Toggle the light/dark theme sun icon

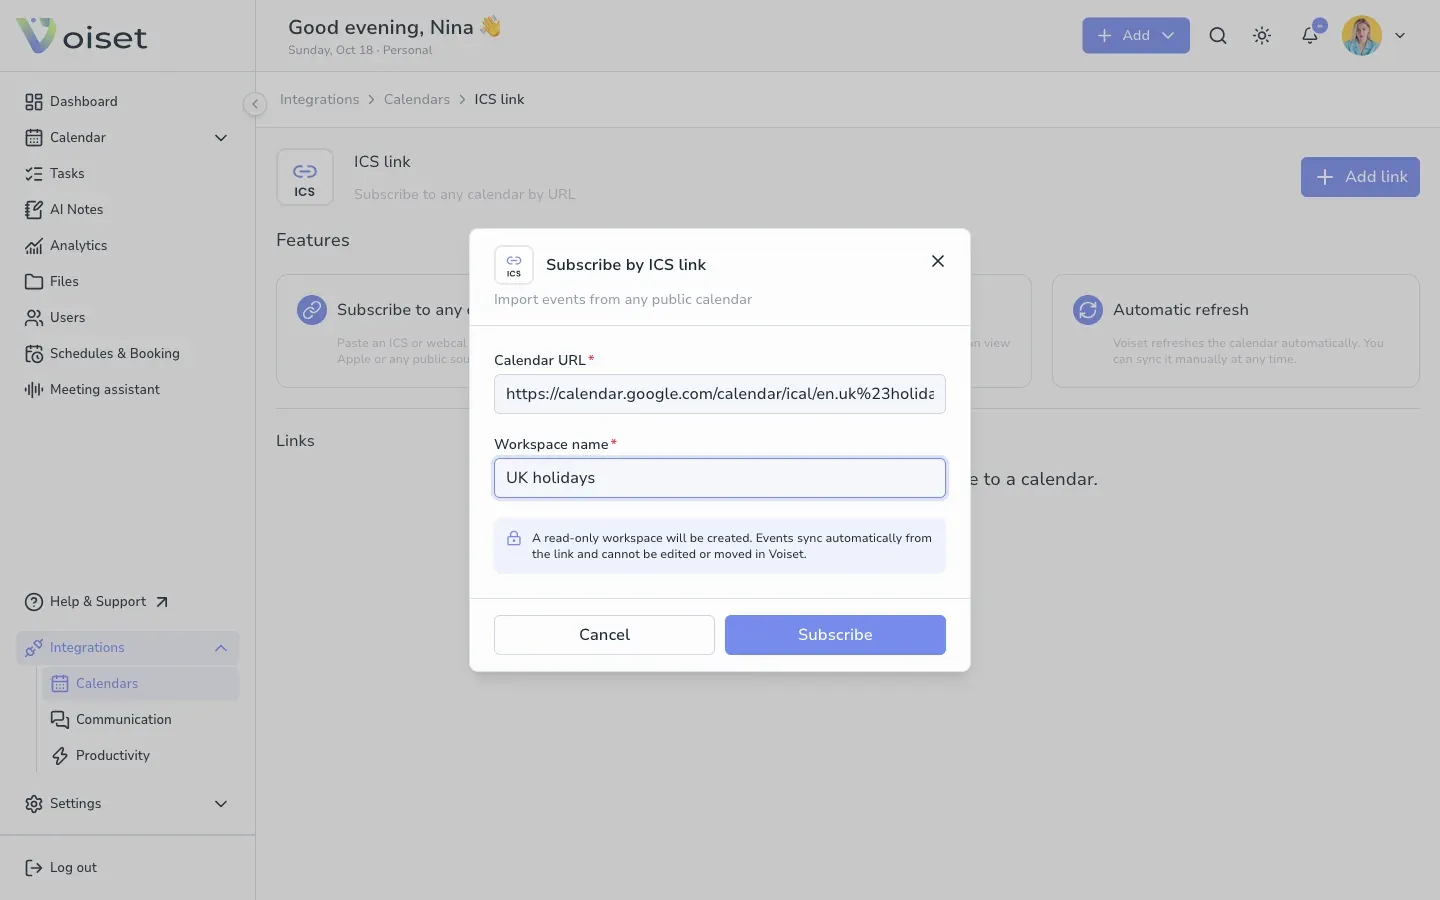click(x=1262, y=36)
